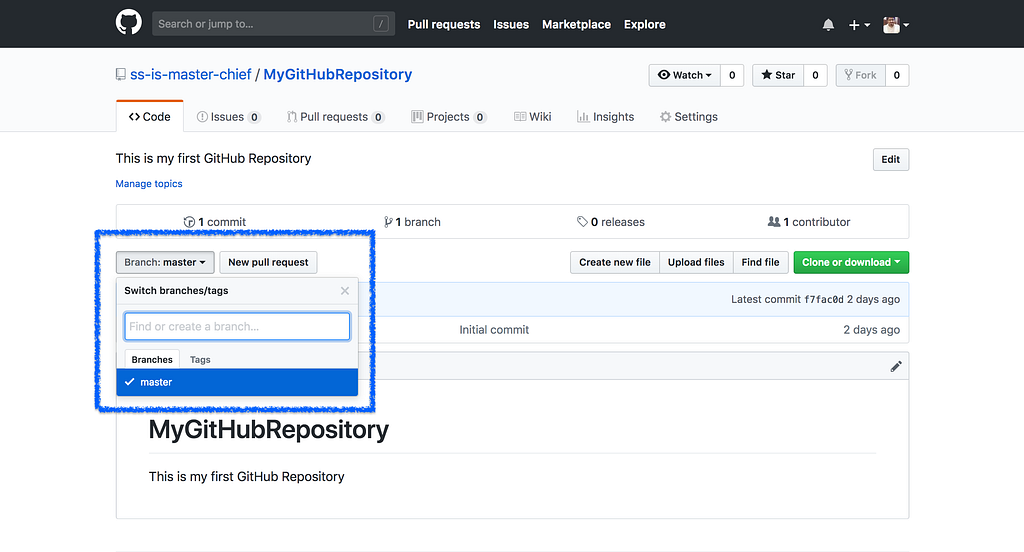Select the master branch entry
Viewport: 1024px width, 552px height.
(x=237, y=382)
